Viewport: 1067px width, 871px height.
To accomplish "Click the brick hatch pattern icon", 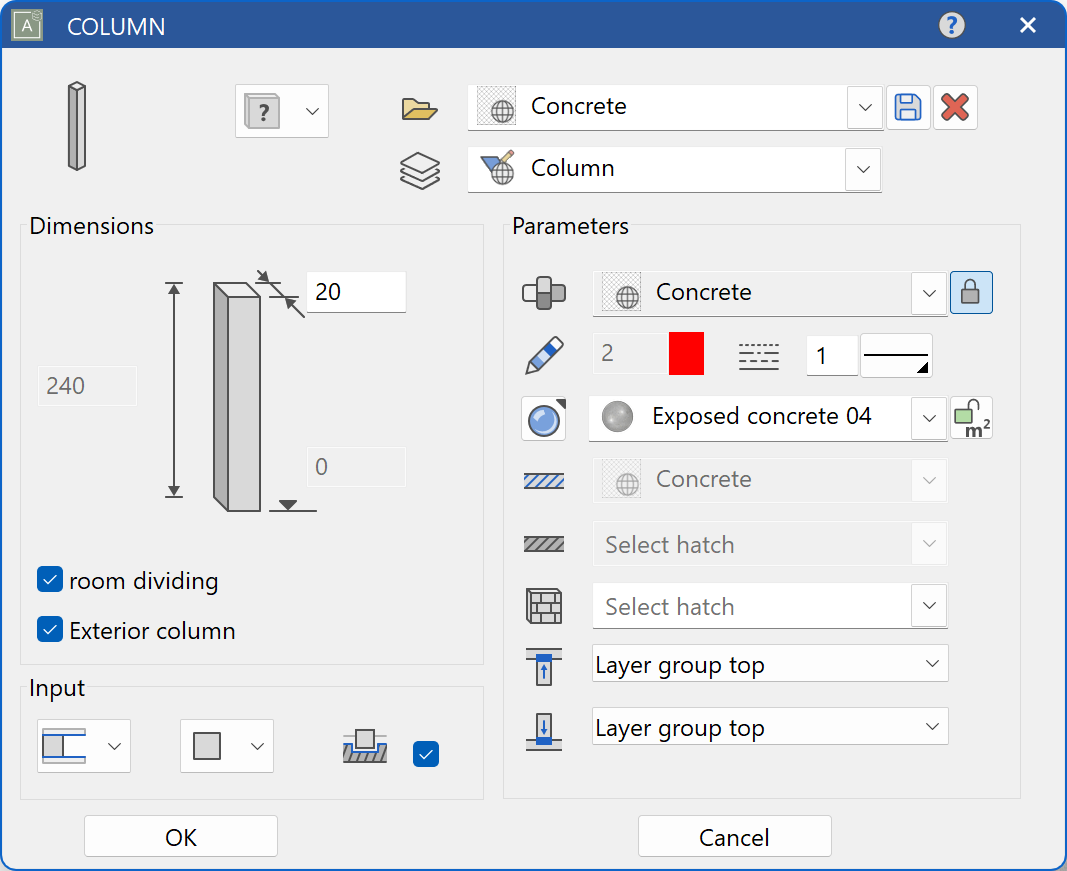I will 543,606.
